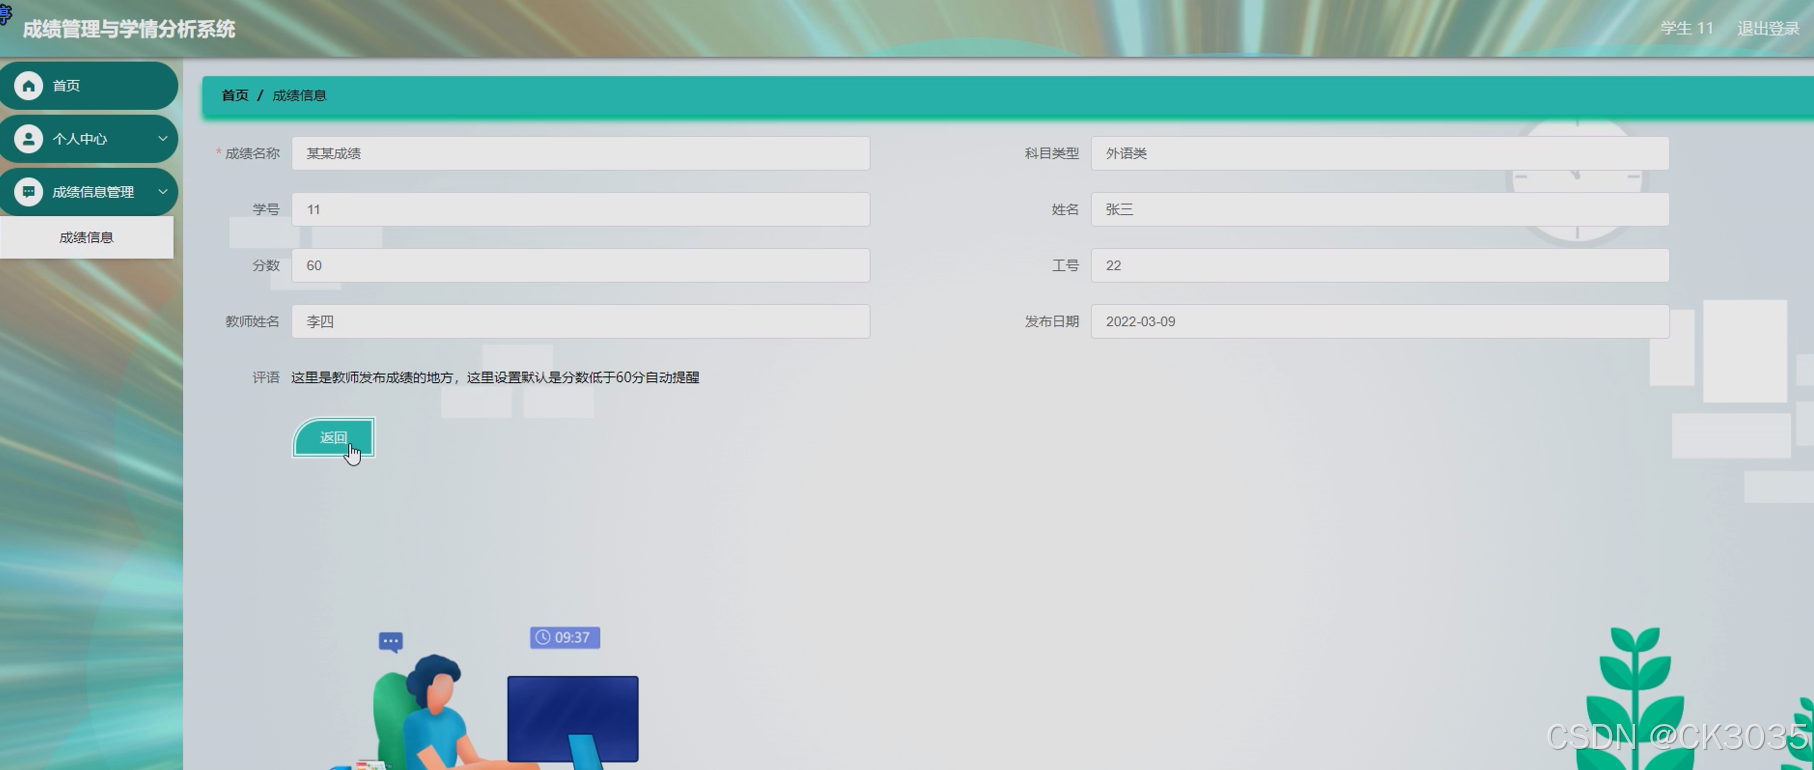1814x770 pixels.
Task: Click the 发布日期 field showing 2022-03-09
Action: click(1380, 322)
